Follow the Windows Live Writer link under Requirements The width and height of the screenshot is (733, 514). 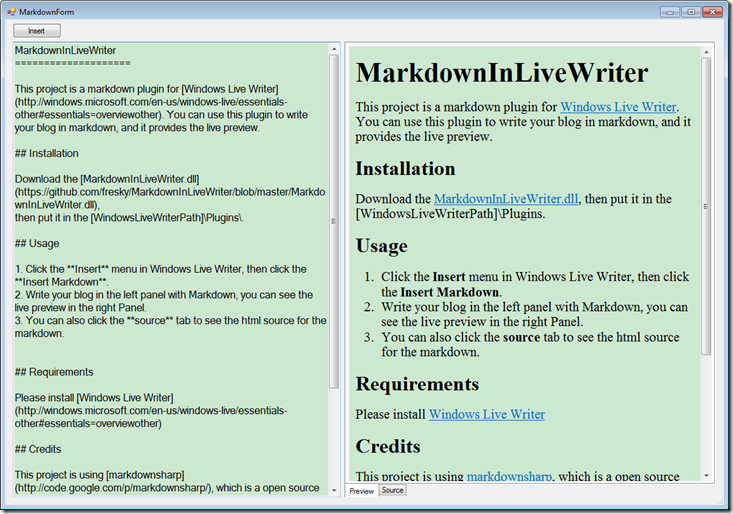pos(487,414)
